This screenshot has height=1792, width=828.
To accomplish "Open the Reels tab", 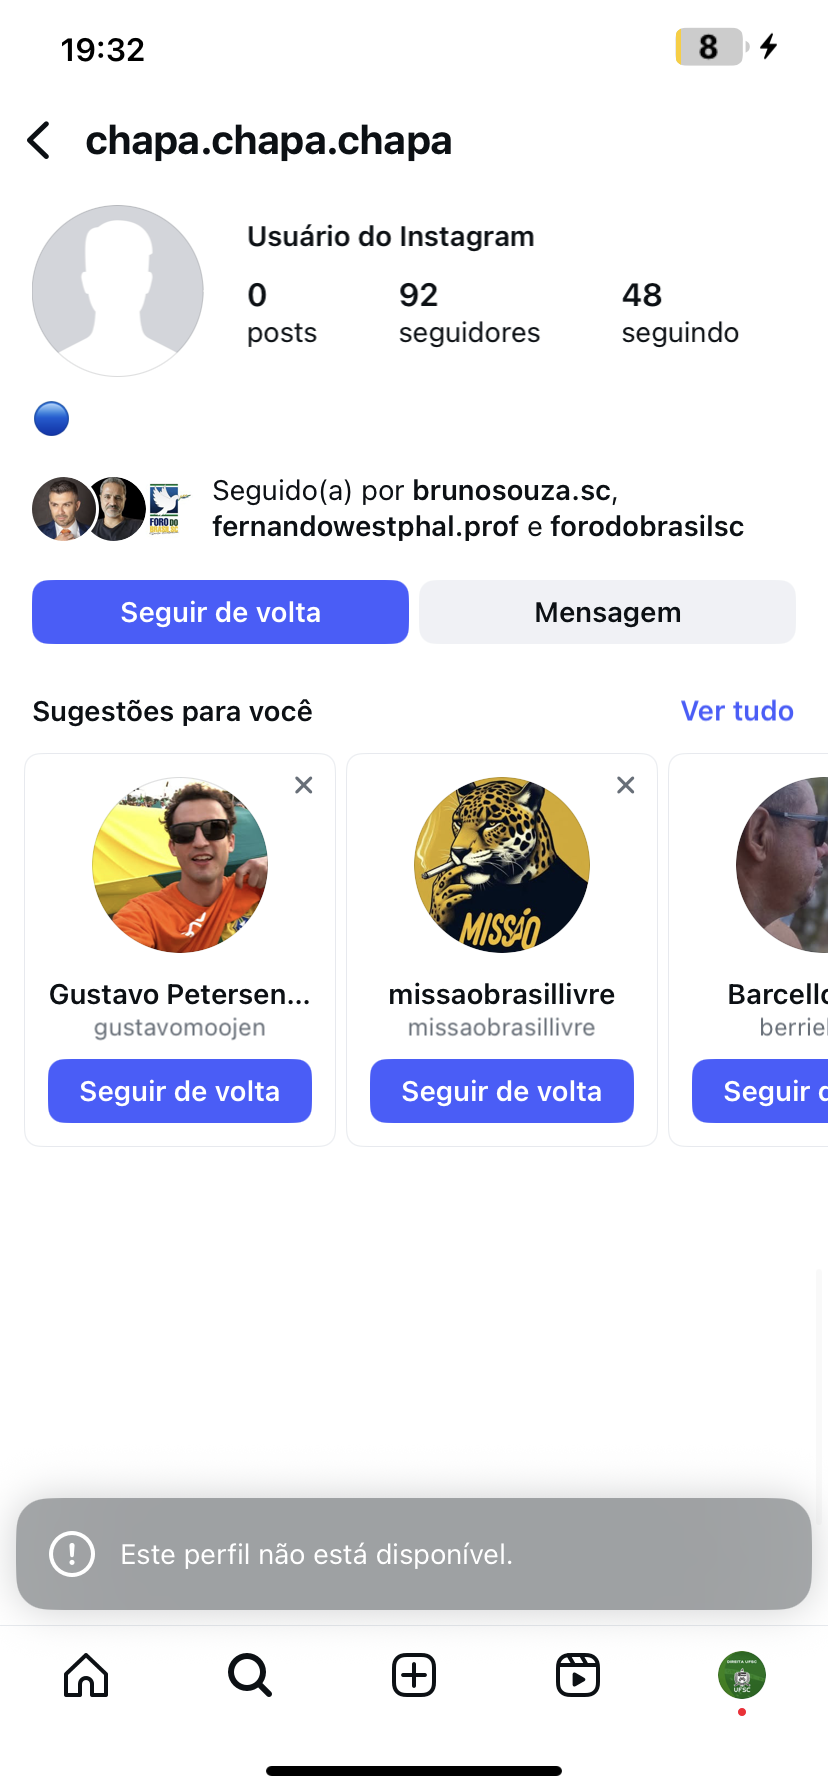I will 578,1675.
